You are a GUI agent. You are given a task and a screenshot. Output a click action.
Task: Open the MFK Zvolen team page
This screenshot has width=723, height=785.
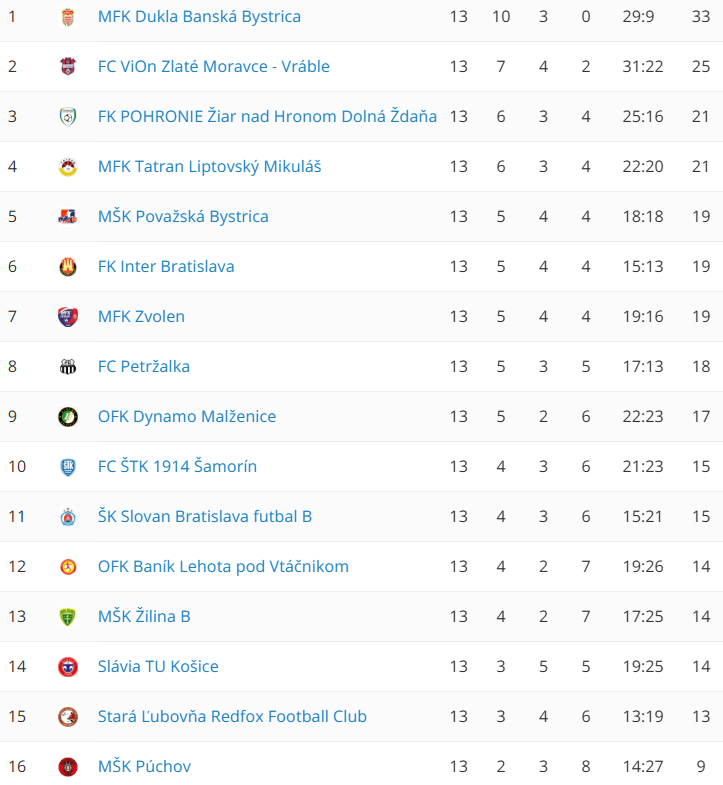[141, 316]
